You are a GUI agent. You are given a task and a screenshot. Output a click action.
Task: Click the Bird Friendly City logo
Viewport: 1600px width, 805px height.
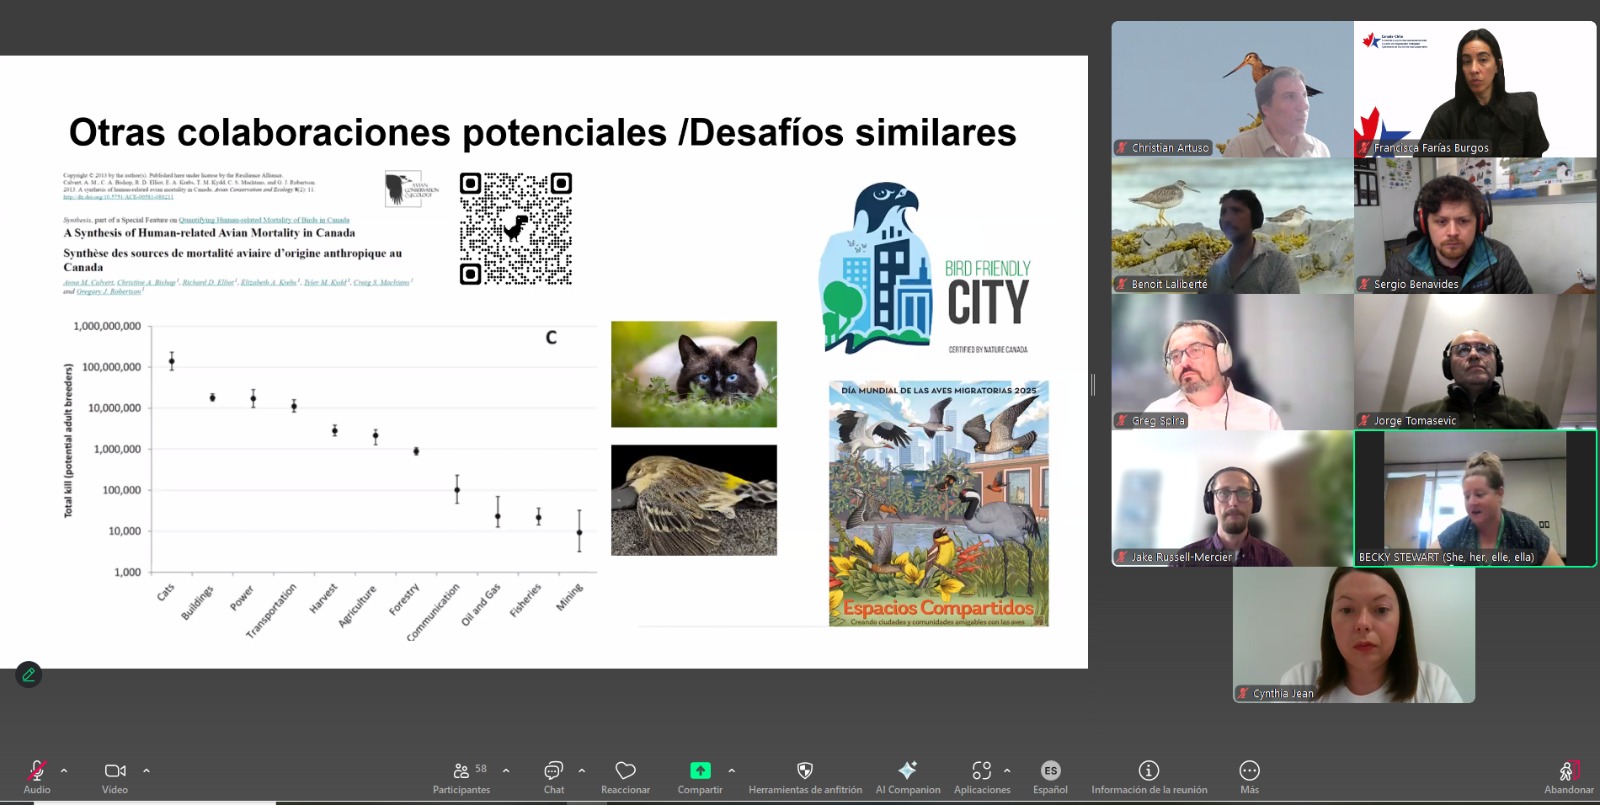(925, 268)
